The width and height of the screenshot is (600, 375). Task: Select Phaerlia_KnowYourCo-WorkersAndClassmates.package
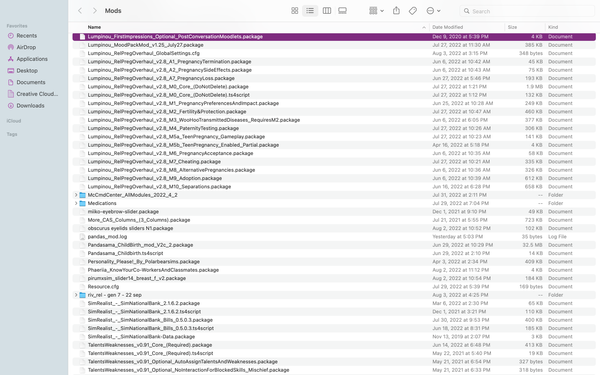[x=334, y=270]
